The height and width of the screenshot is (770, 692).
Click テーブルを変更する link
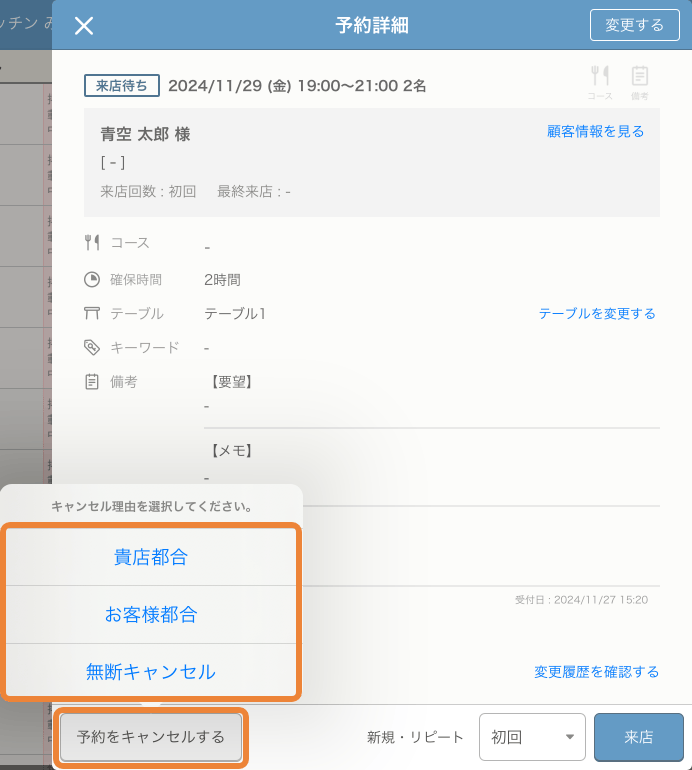[597, 314]
